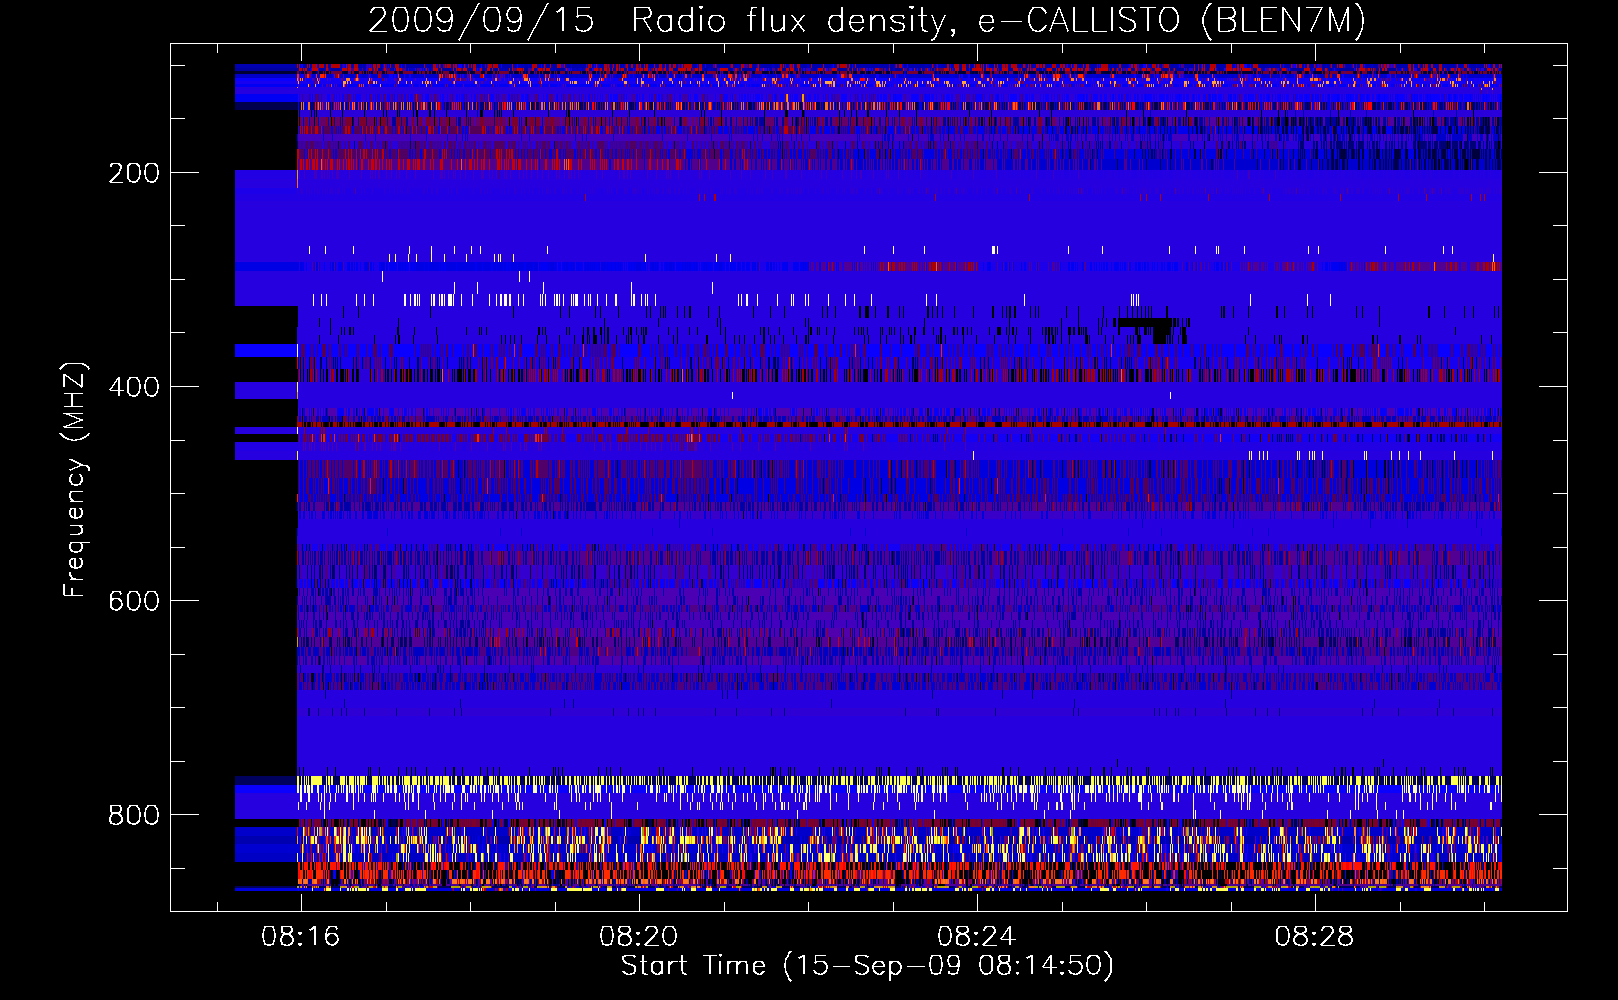Click the 600 frequency tick label
Viewport: 1618px width, 1000px height.
pos(134,601)
